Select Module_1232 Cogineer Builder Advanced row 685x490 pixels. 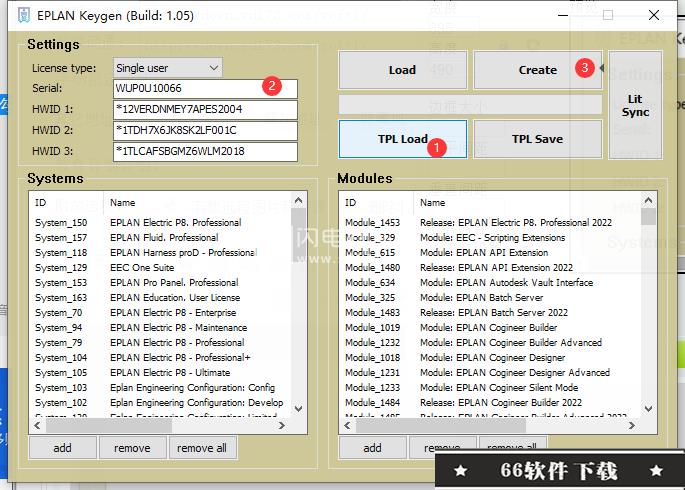coord(491,343)
